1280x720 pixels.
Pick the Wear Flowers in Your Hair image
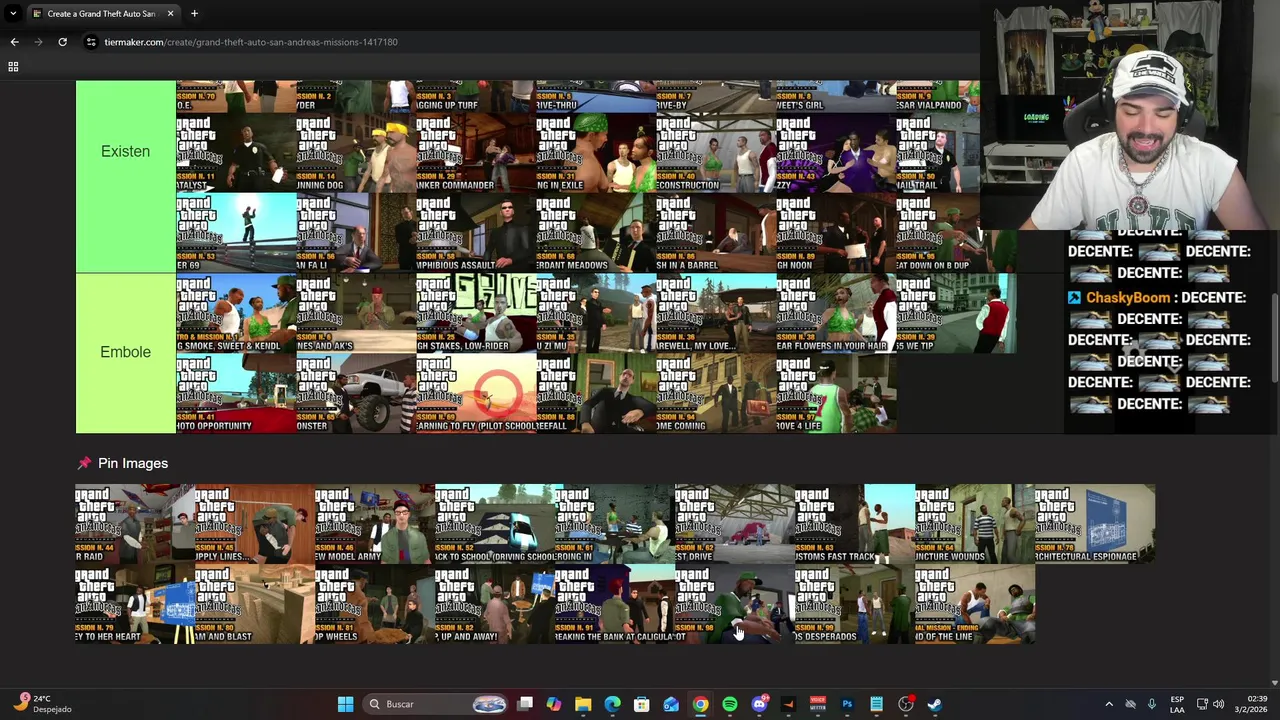[x=835, y=313]
